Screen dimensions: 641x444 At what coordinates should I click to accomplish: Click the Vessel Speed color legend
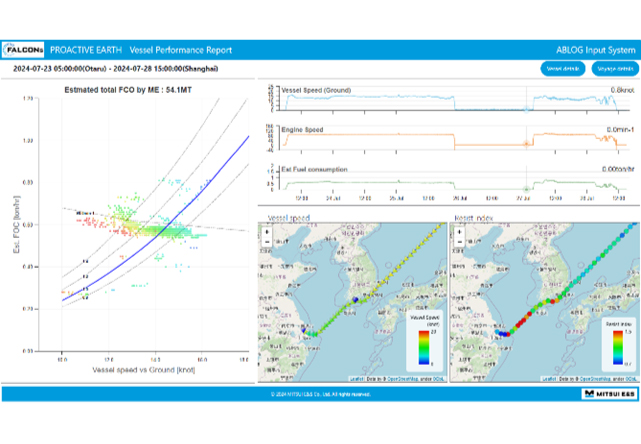pos(424,345)
